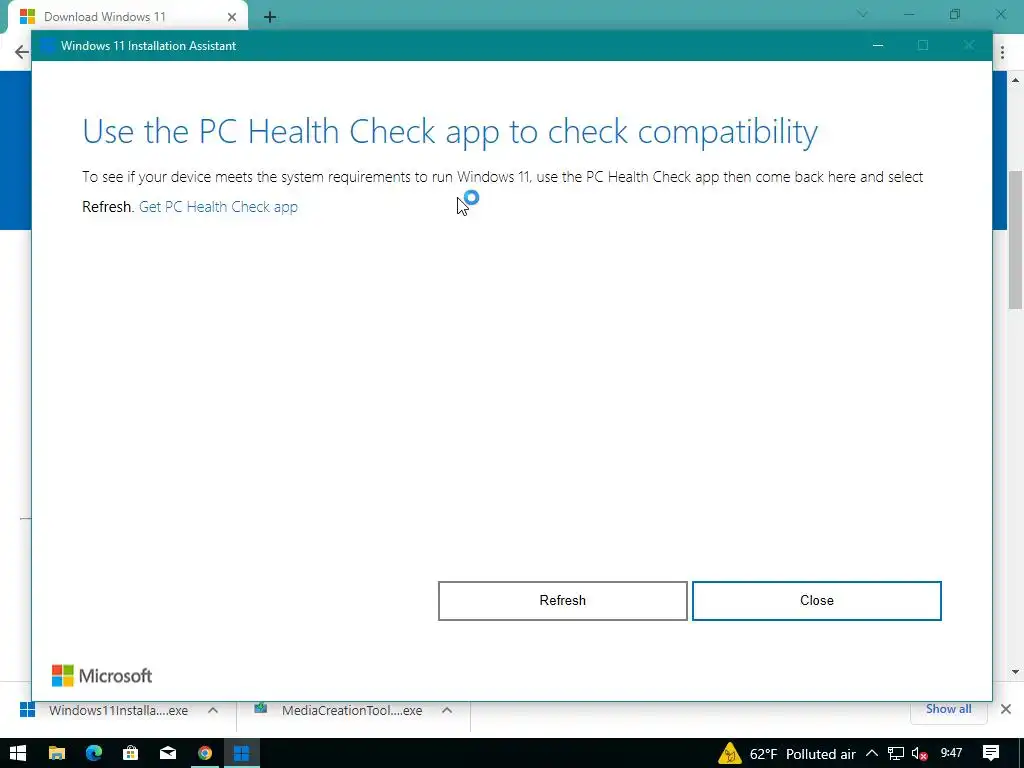This screenshot has width=1024, height=768.
Task: Restore down the Chrome browser window
Action: [x=955, y=14]
